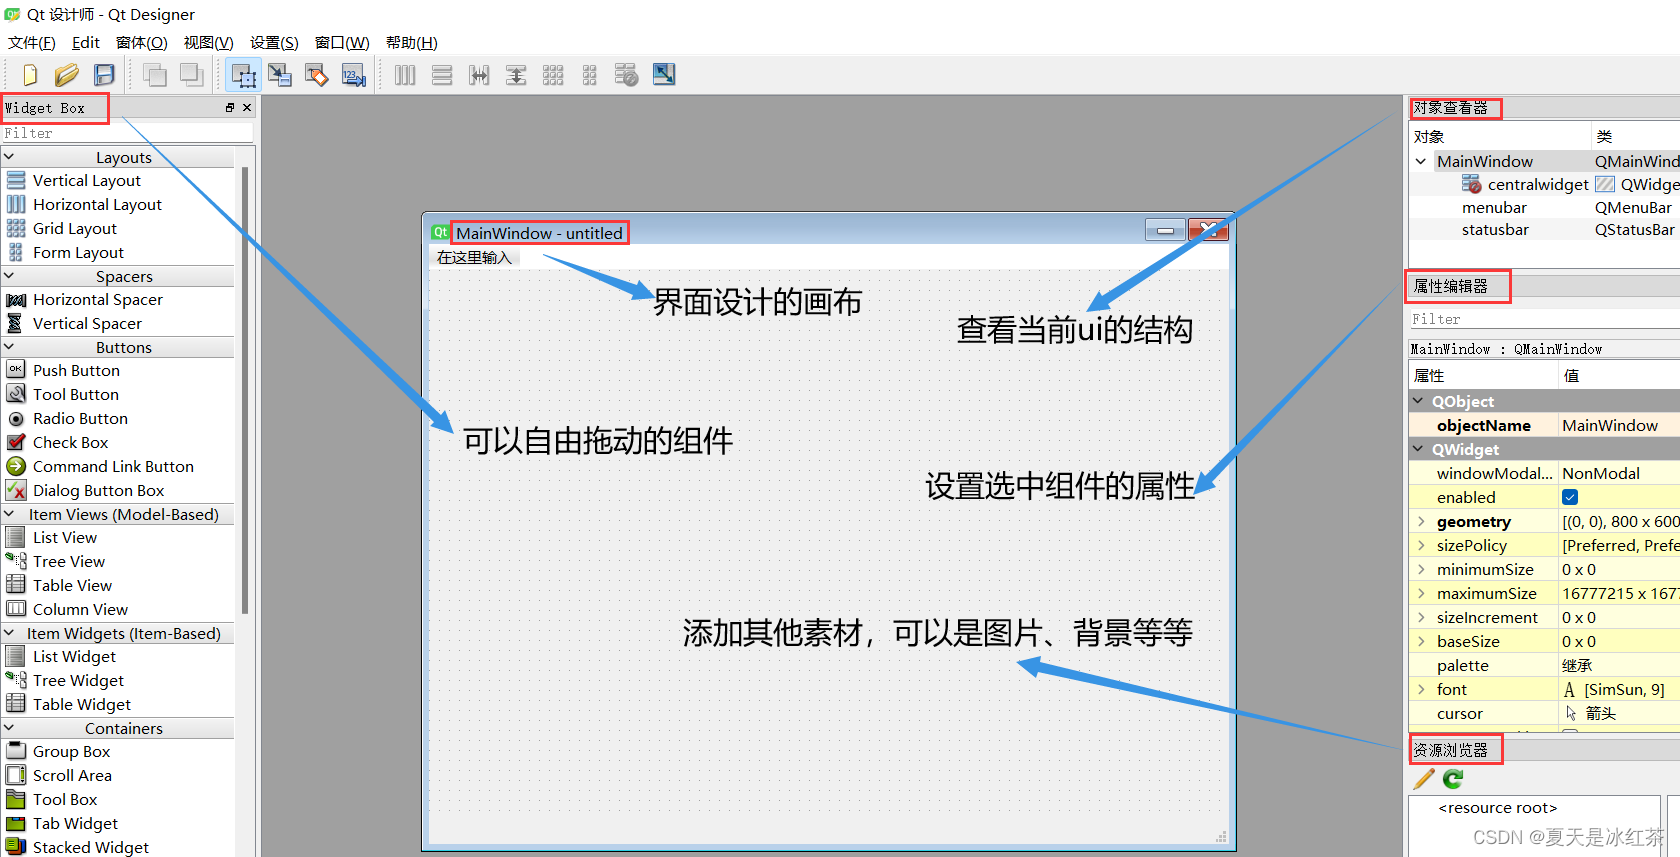Select menubar in object inspector
This screenshot has width=1680, height=857.
pyautogui.click(x=1494, y=207)
